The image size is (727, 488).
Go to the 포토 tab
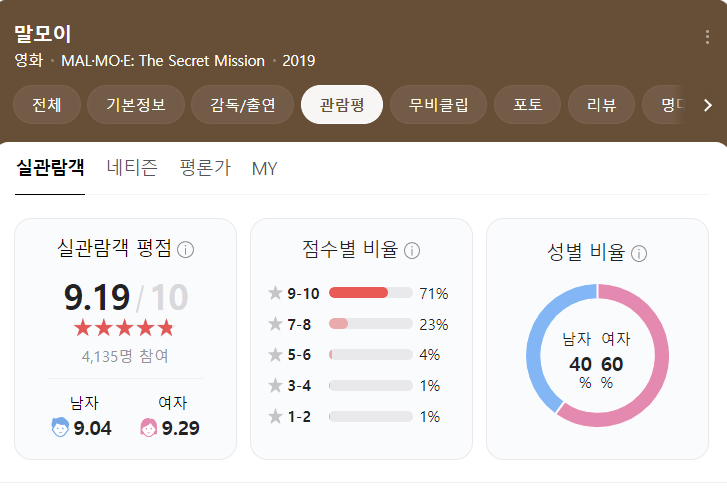click(x=528, y=105)
